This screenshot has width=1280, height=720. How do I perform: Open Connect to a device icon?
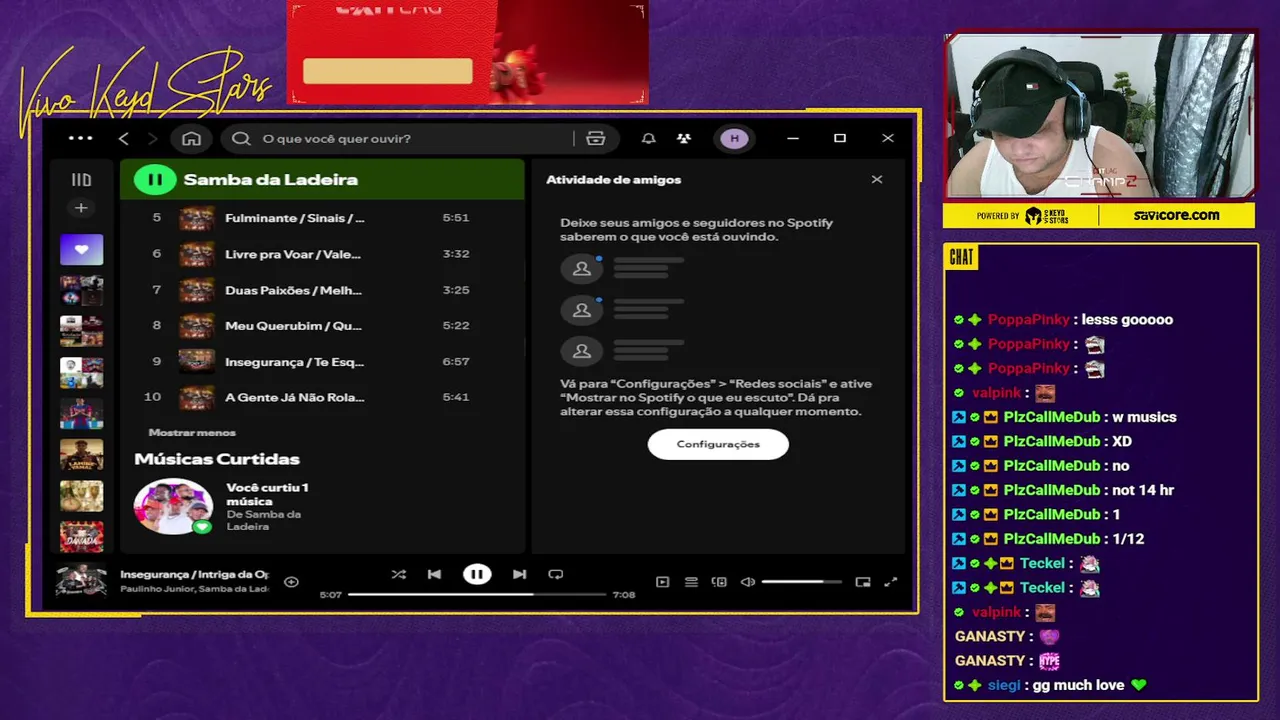[x=719, y=582]
